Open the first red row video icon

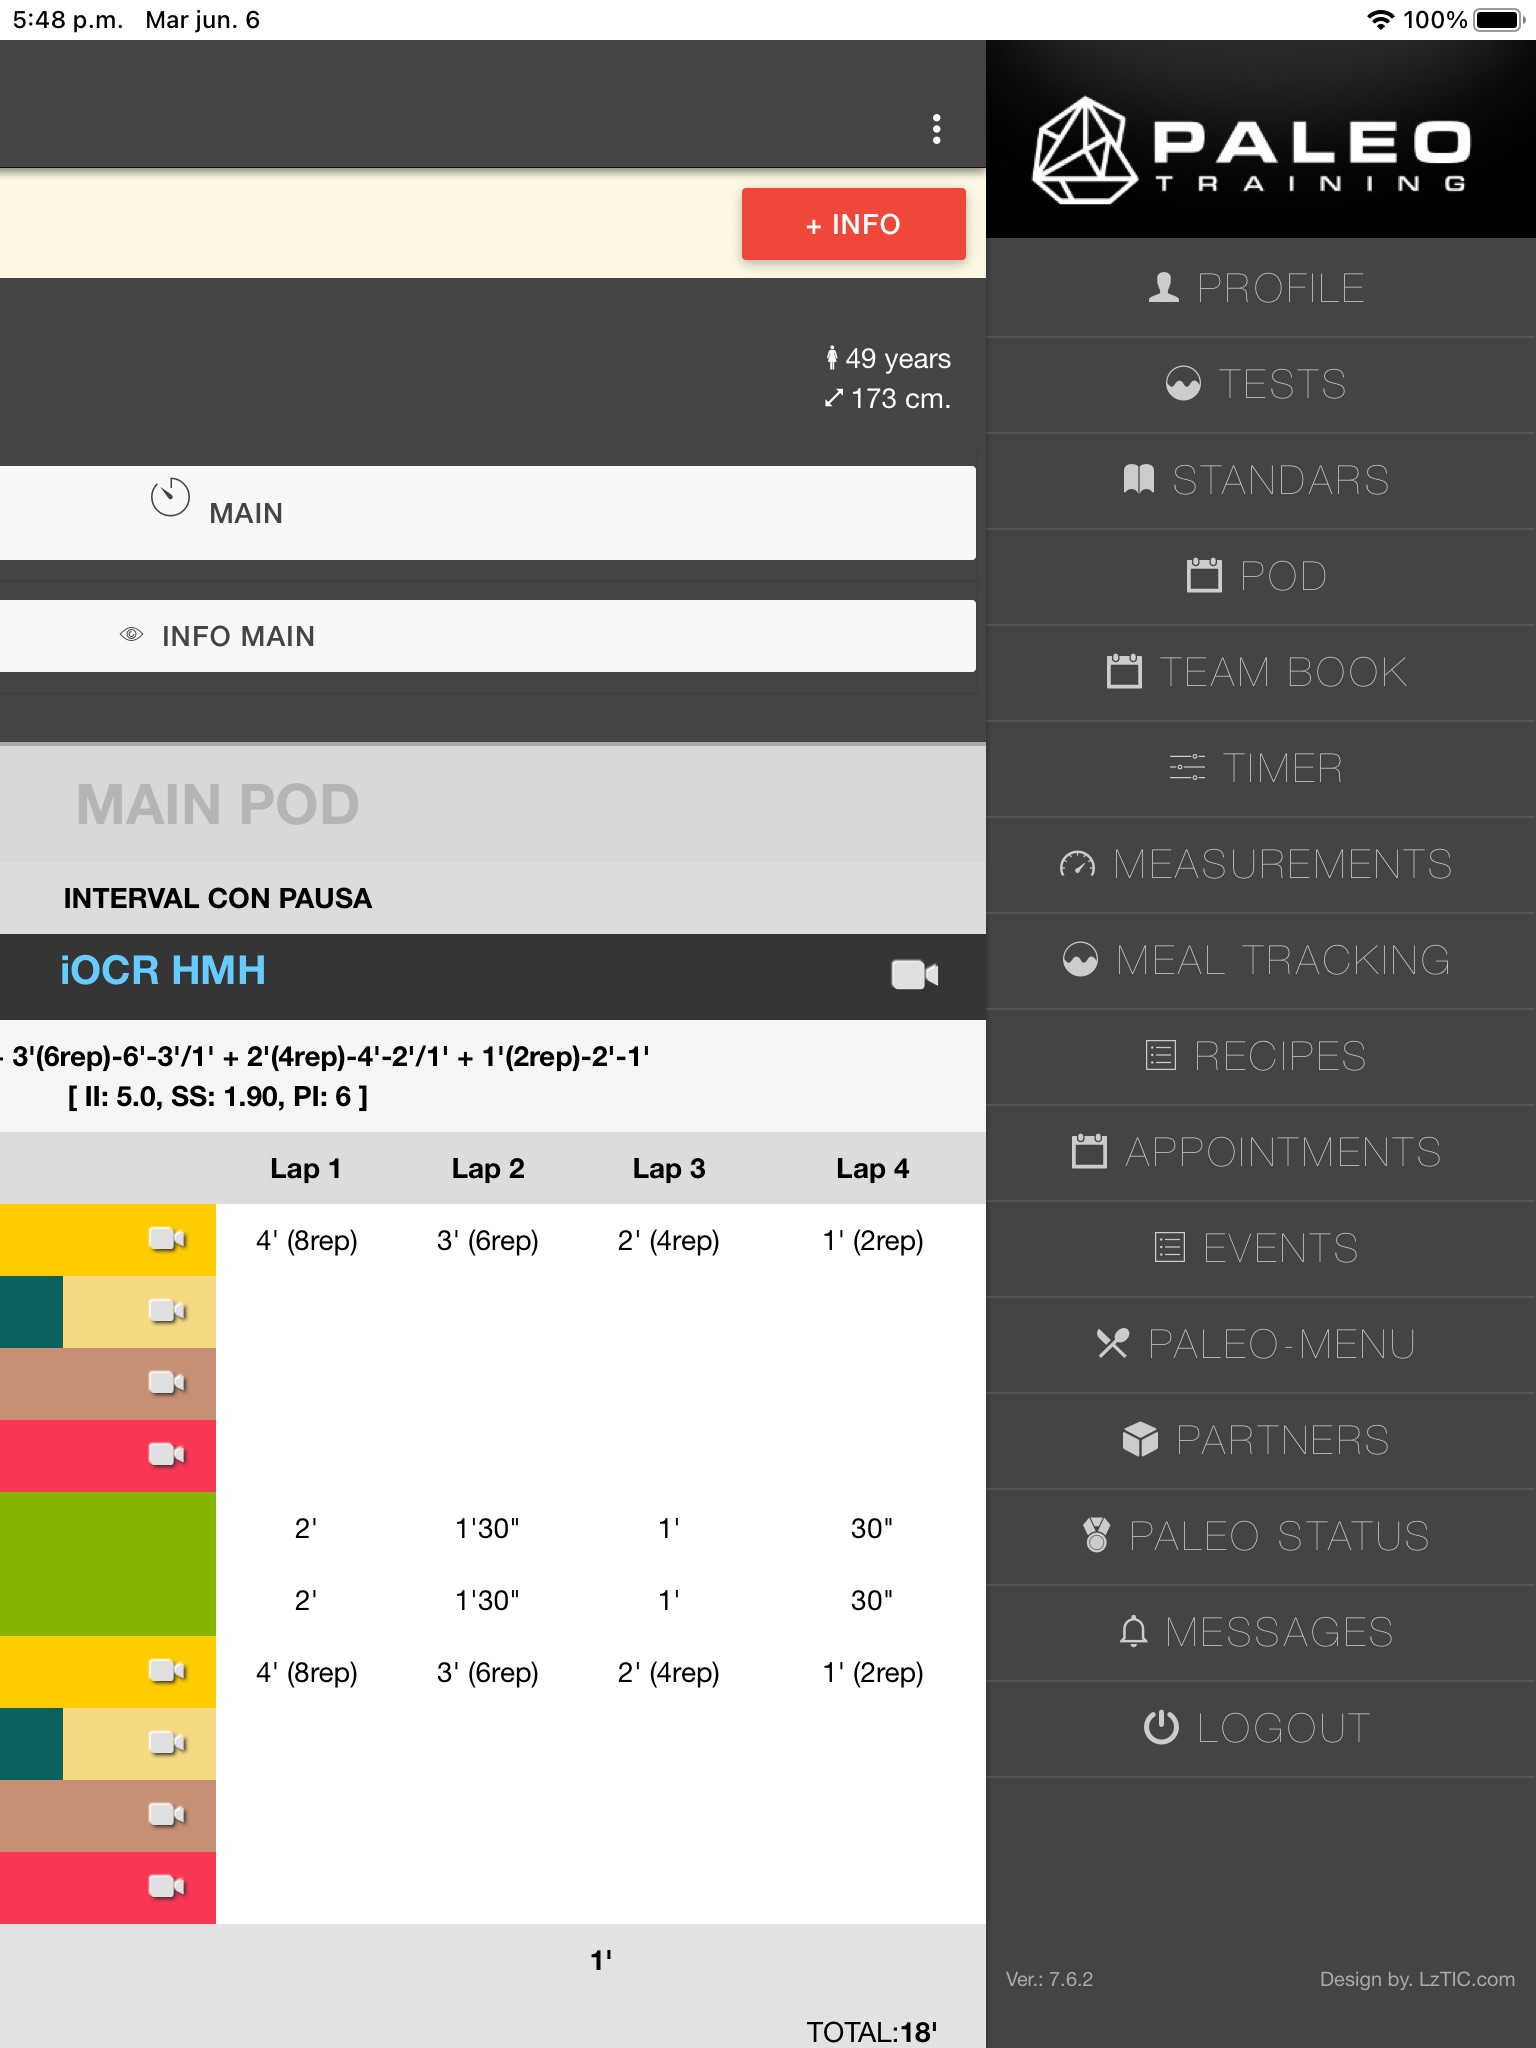(x=167, y=1455)
